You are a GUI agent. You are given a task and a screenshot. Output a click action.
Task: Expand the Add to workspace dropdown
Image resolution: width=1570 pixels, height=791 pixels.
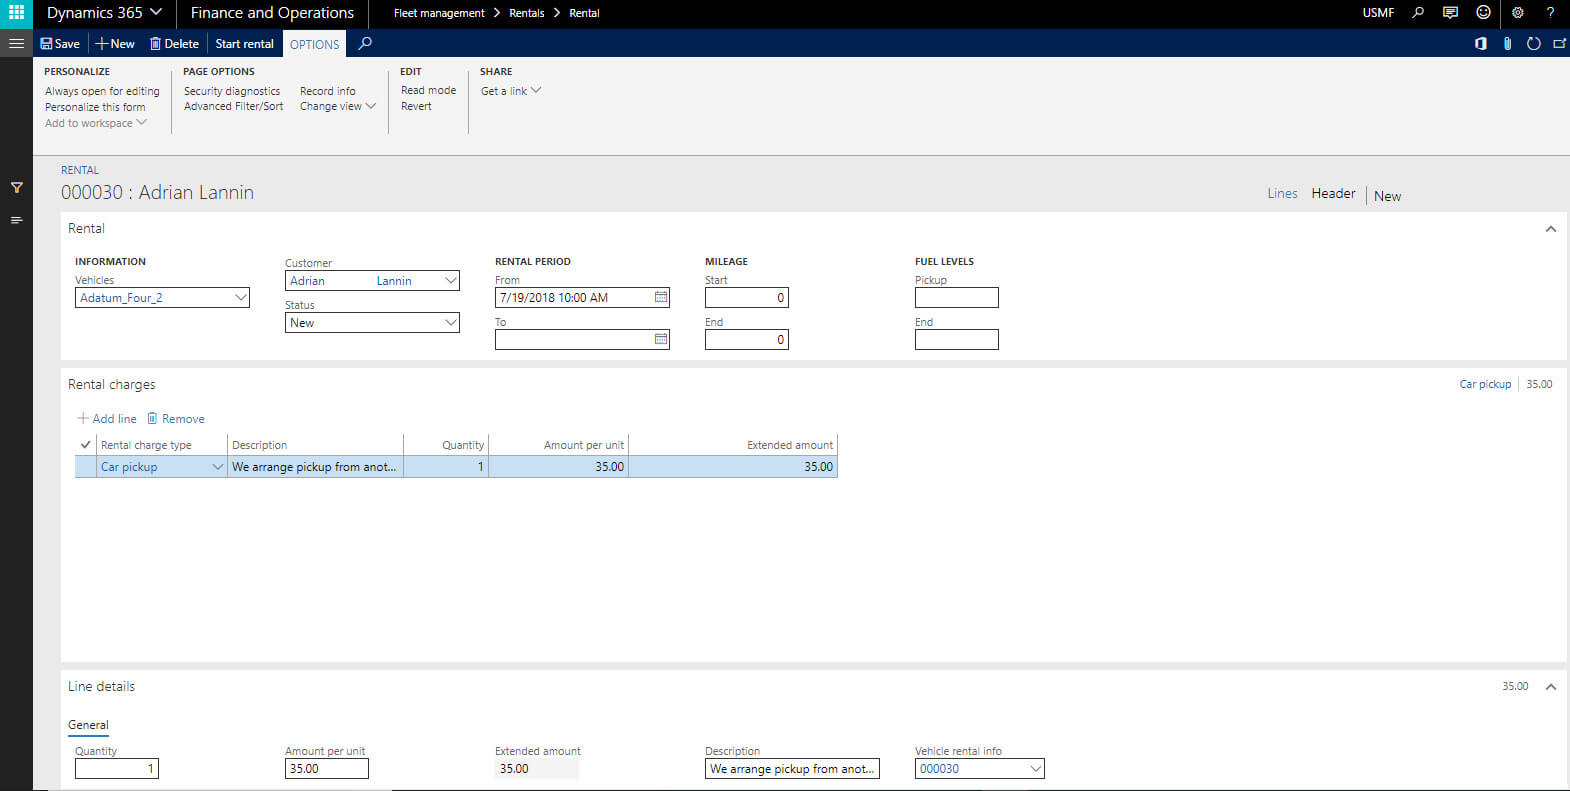click(96, 123)
